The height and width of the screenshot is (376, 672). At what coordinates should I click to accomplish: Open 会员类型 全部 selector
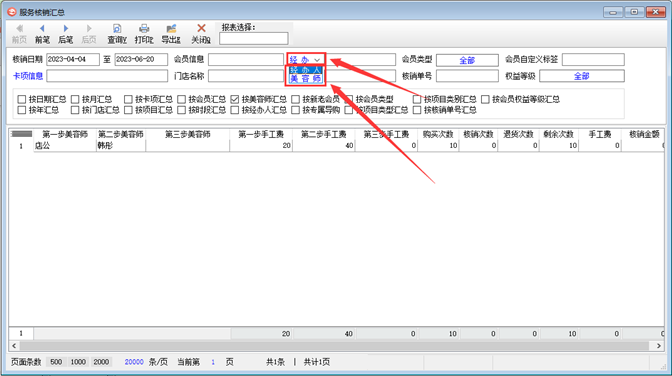467,60
